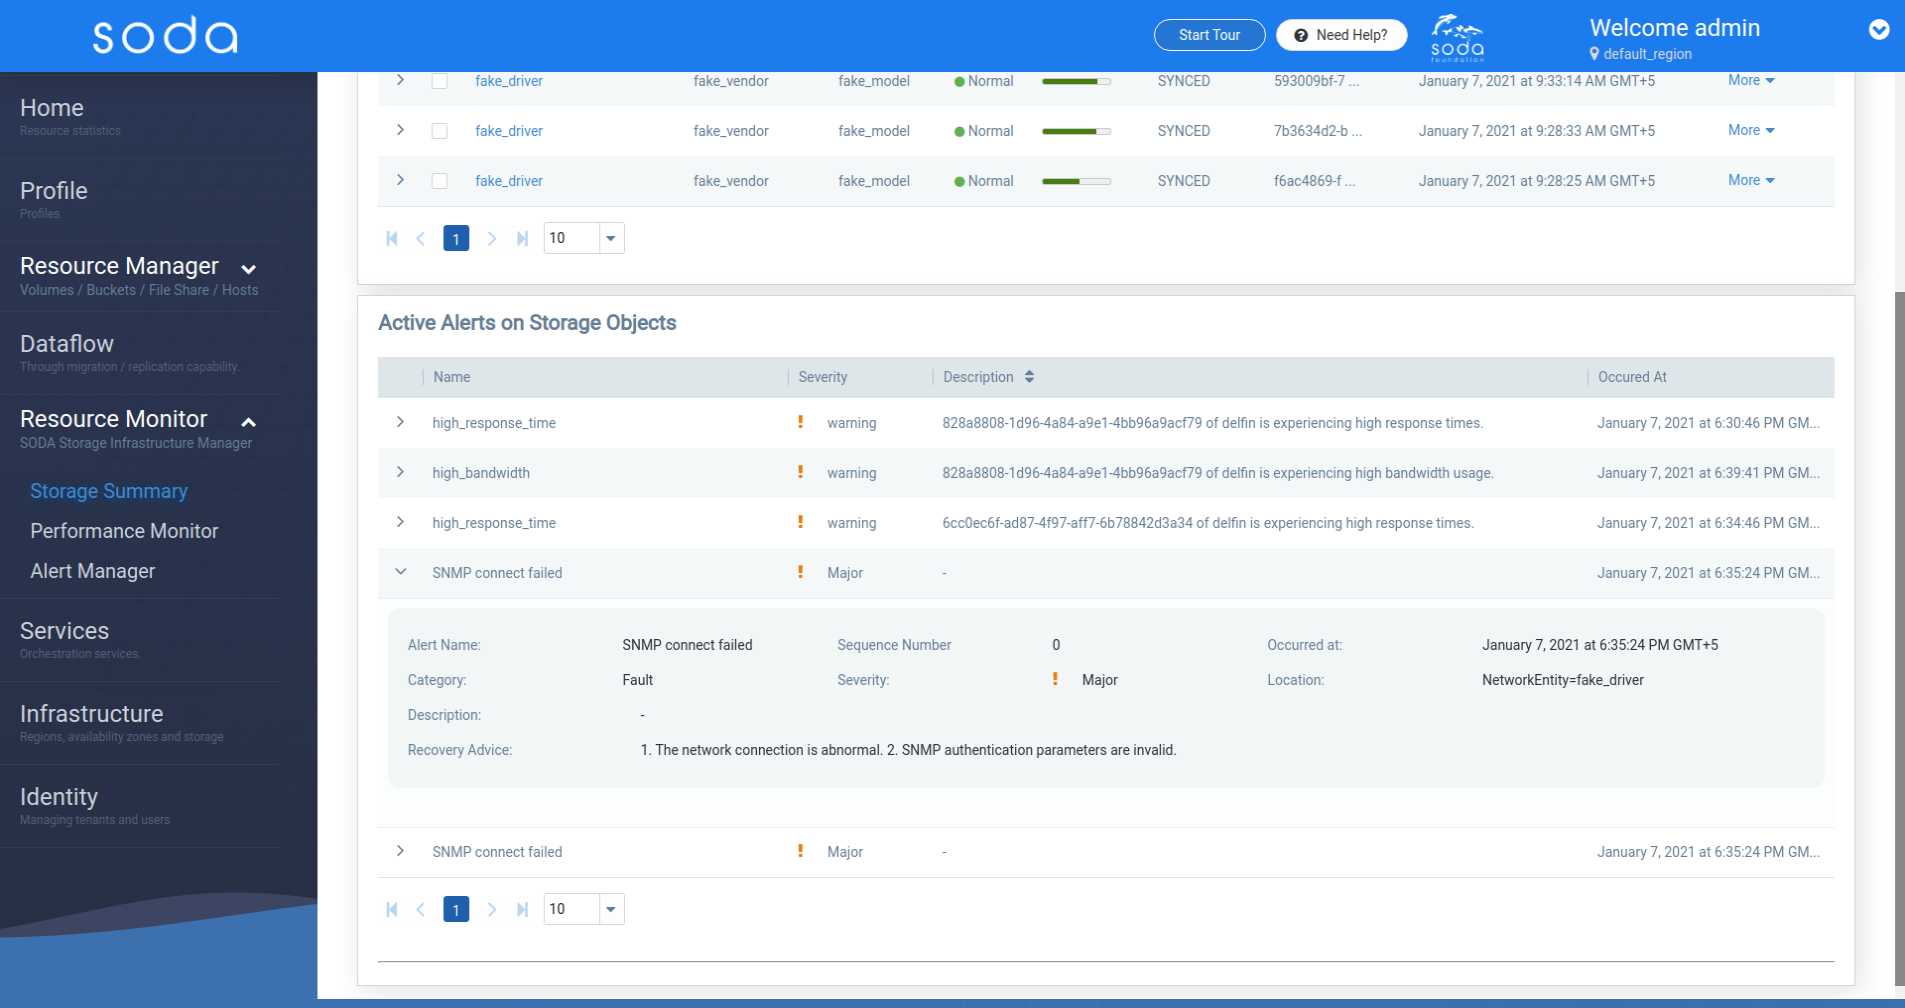Select Alert Manager submenu
1905x1008 pixels.
[x=93, y=571]
